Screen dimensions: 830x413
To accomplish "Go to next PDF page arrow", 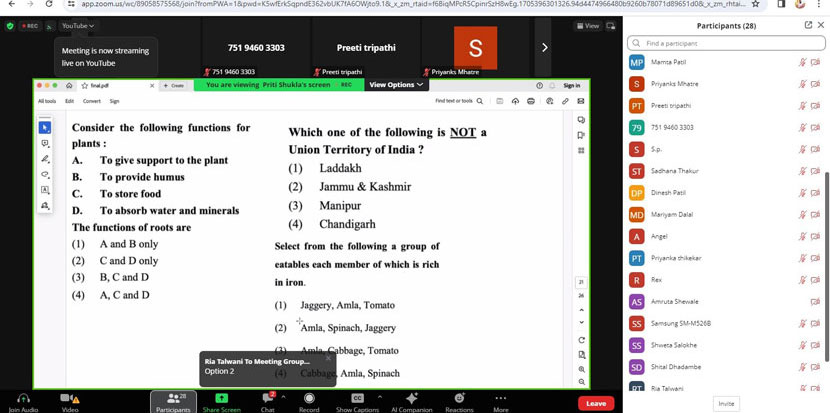I will (582, 322).
